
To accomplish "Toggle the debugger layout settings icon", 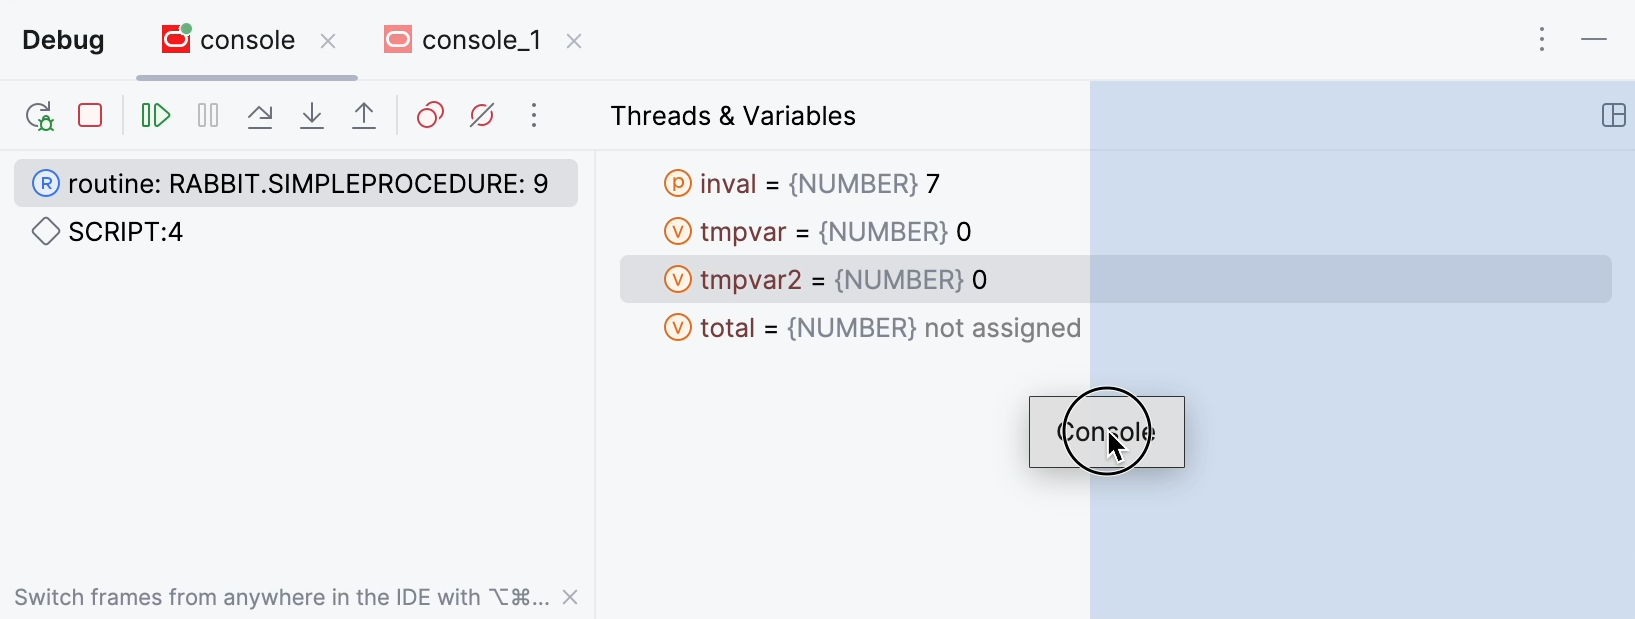I will coord(1614,116).
